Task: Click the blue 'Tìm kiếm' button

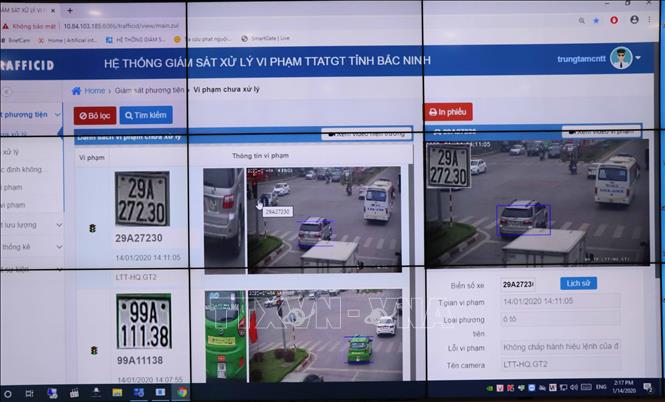Action: (146, 115)
